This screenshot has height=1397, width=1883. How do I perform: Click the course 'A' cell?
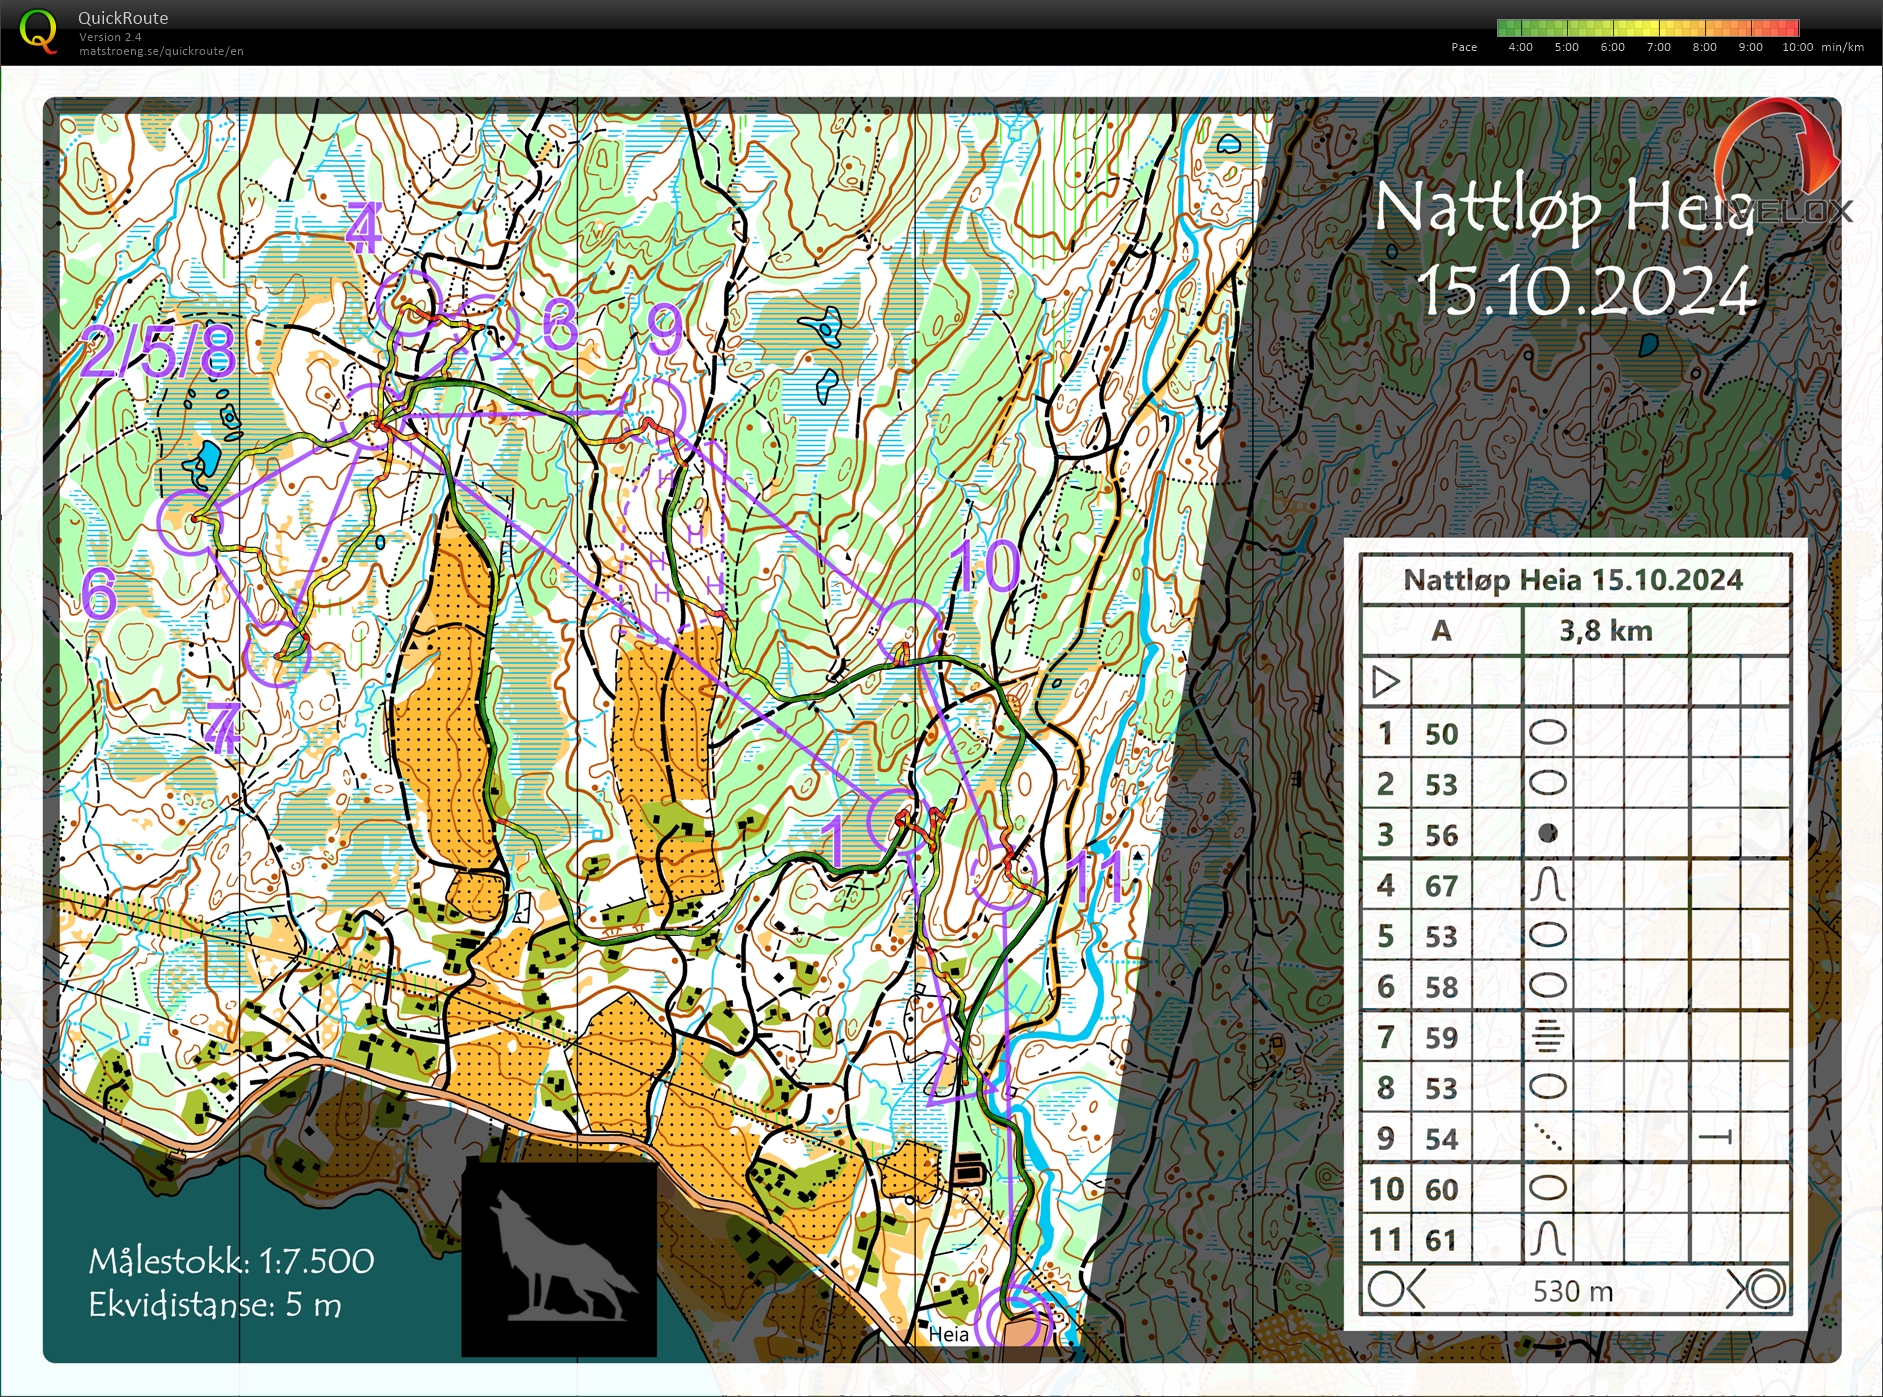point(1441,631)
